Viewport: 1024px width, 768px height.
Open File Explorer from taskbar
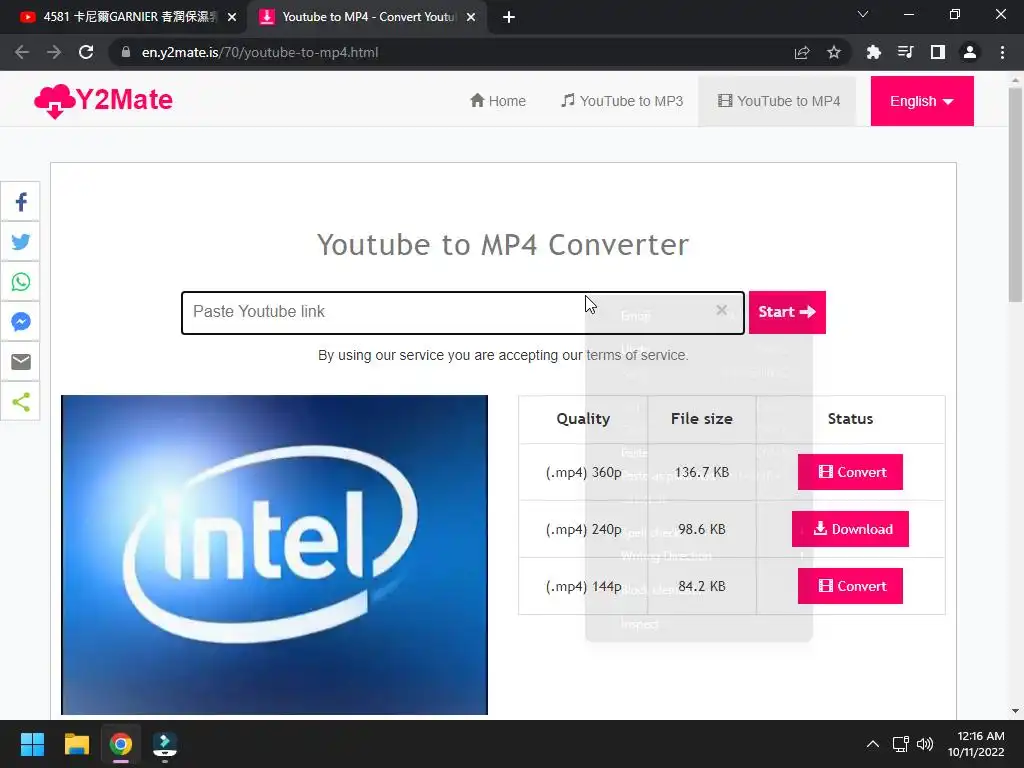tap(76, 744)
